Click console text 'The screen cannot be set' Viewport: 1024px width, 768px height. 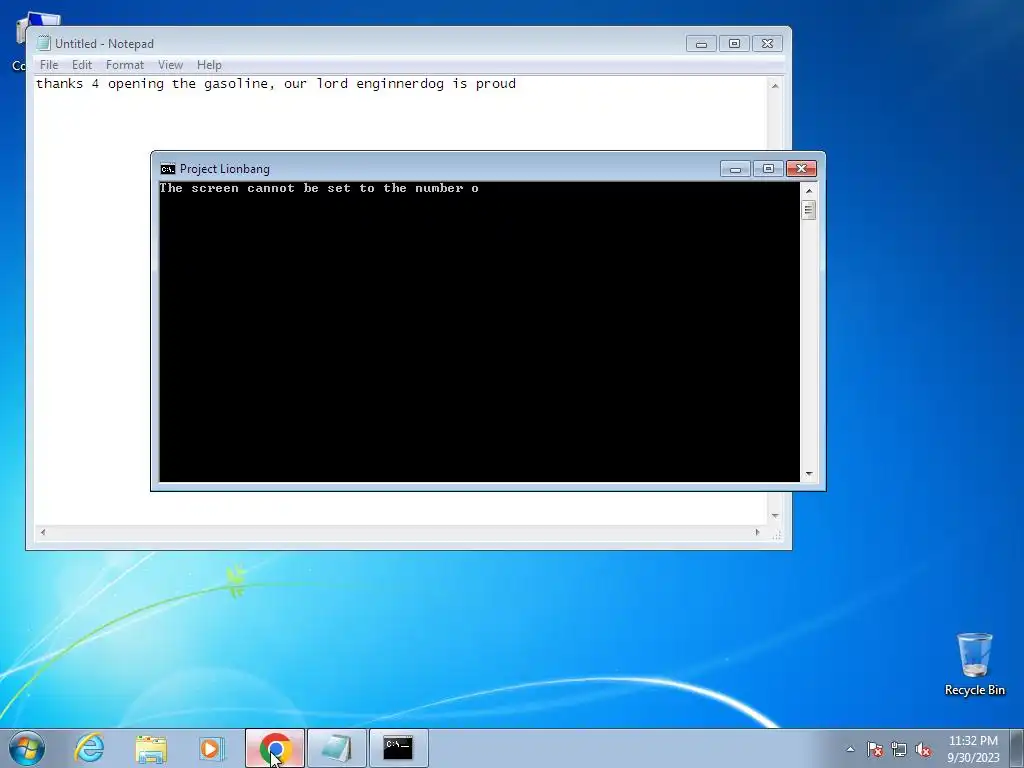pos(256,188)
